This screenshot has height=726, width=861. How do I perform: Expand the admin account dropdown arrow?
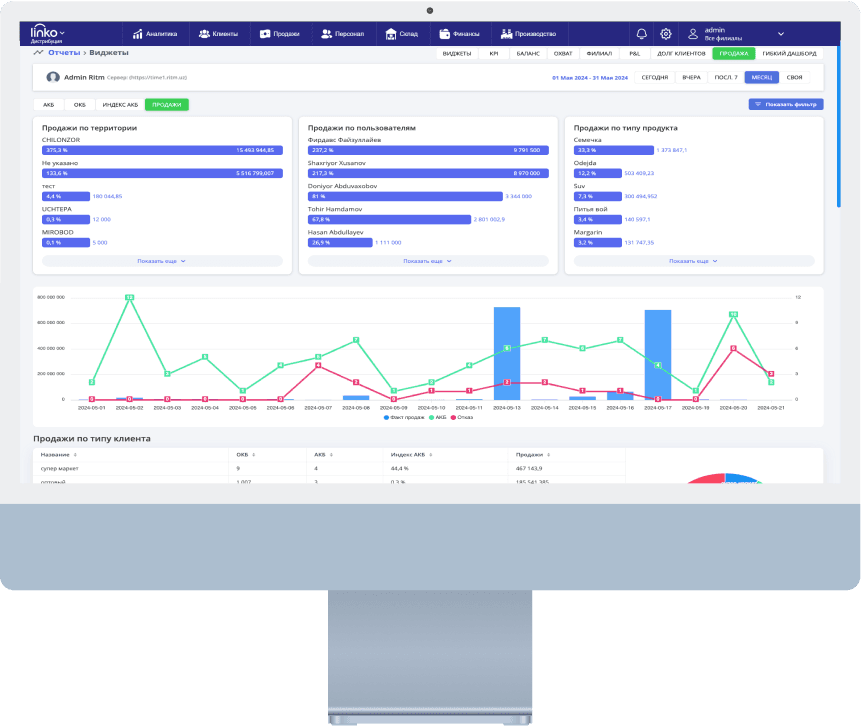coord(781,33)
